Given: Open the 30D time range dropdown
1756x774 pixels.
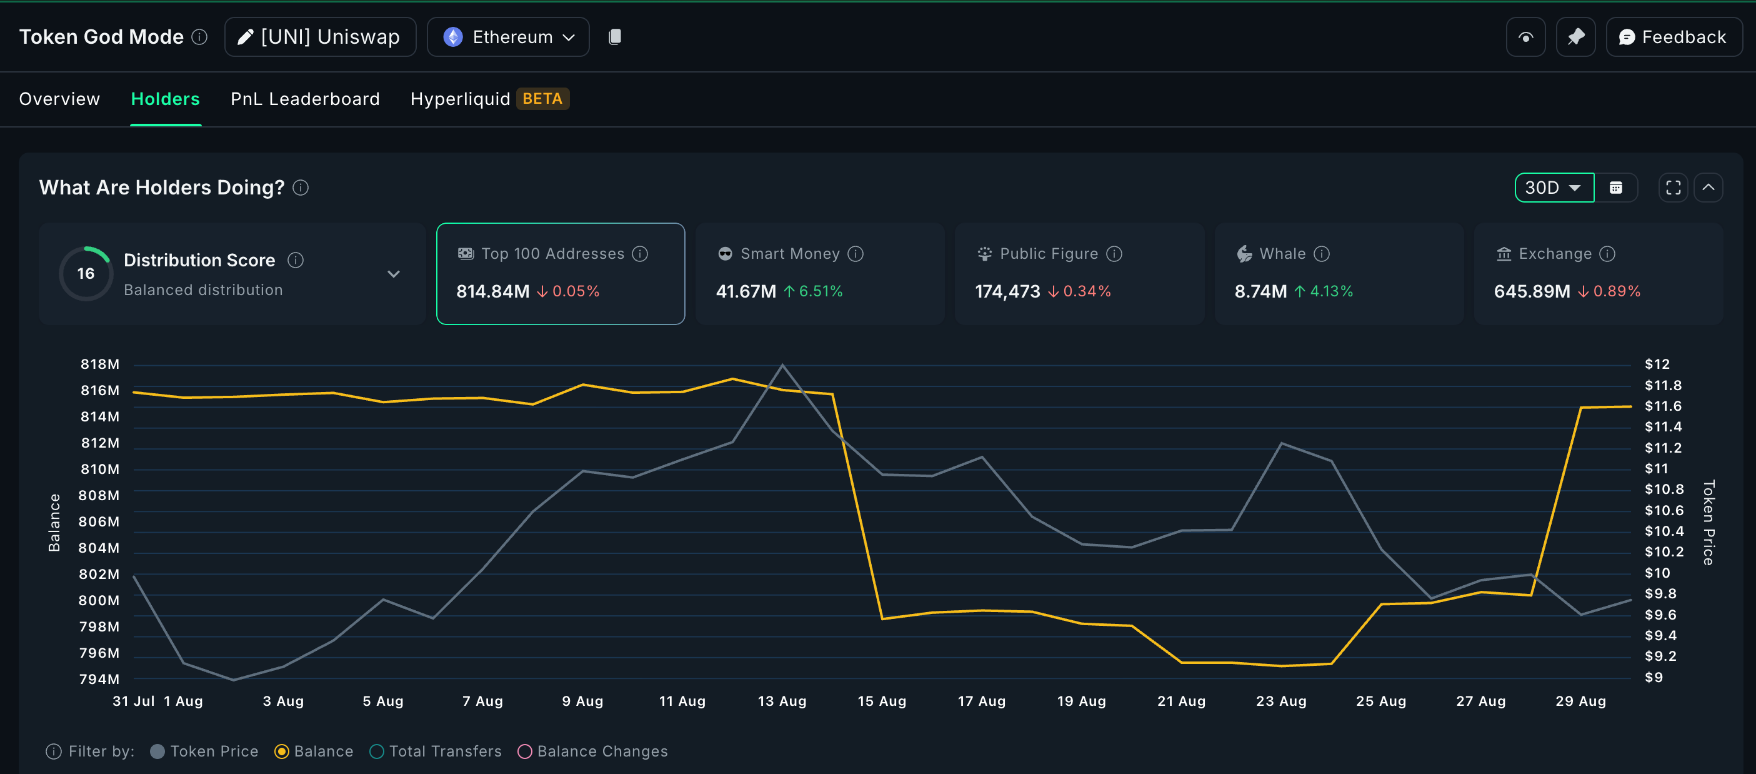Looking at the screenshot, I should 1553,188.
